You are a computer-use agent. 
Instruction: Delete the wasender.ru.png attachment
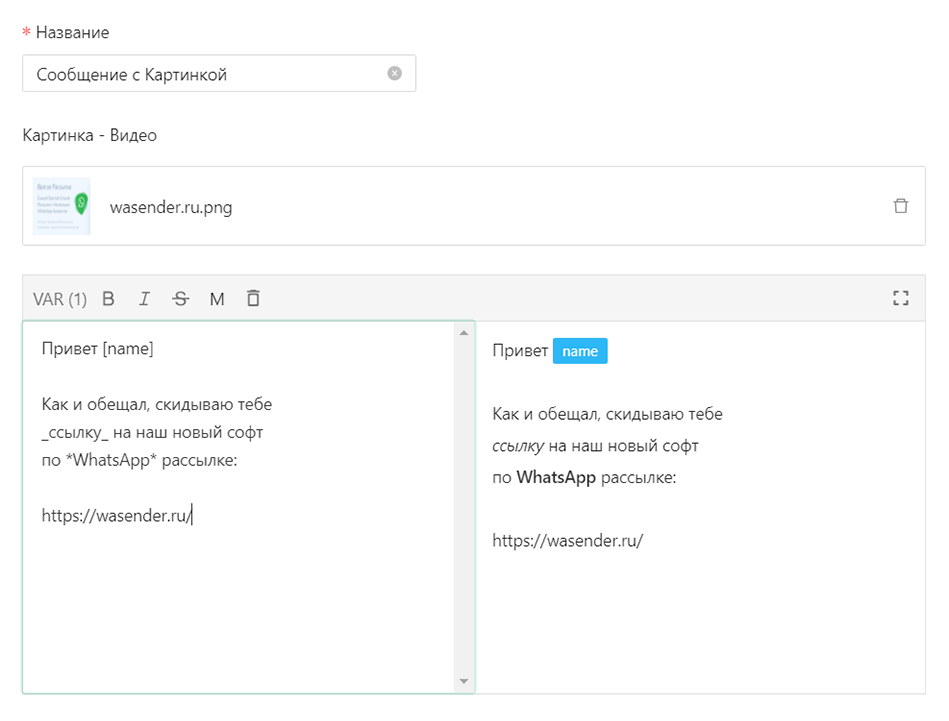(900, 206)
